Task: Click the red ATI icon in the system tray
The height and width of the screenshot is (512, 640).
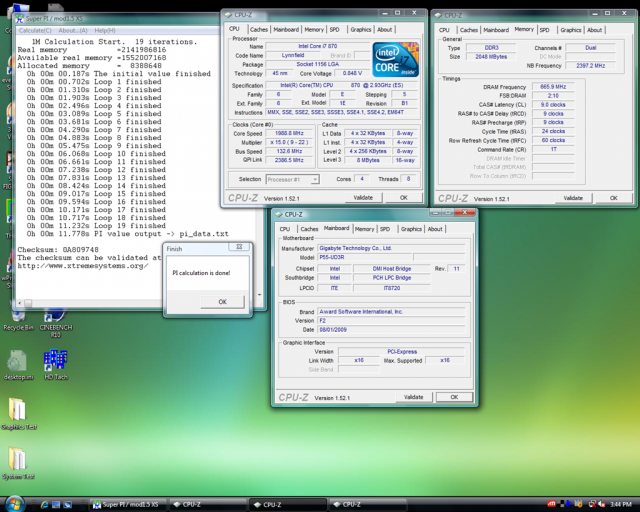Action: coord(551,504)
